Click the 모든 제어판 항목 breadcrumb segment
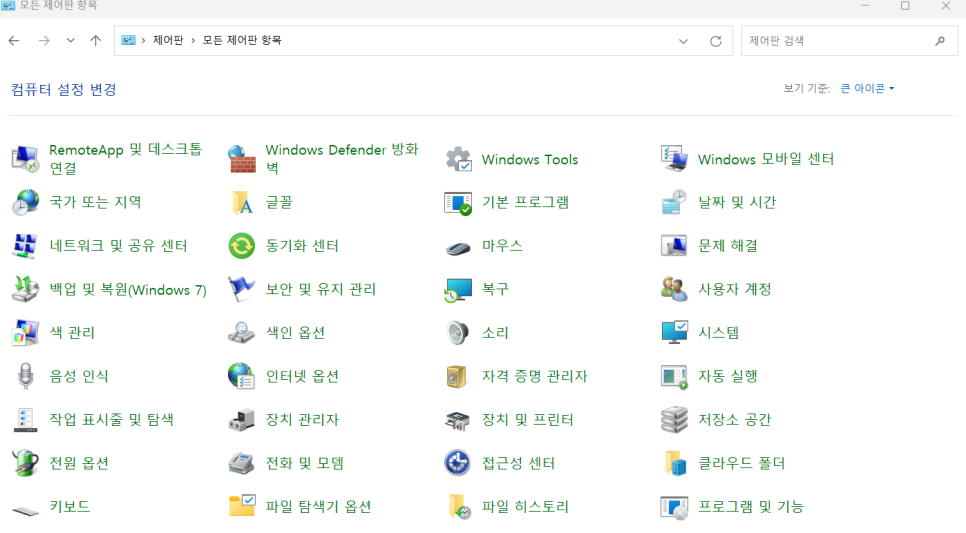The image size is (966, 533). pos(242,41)
